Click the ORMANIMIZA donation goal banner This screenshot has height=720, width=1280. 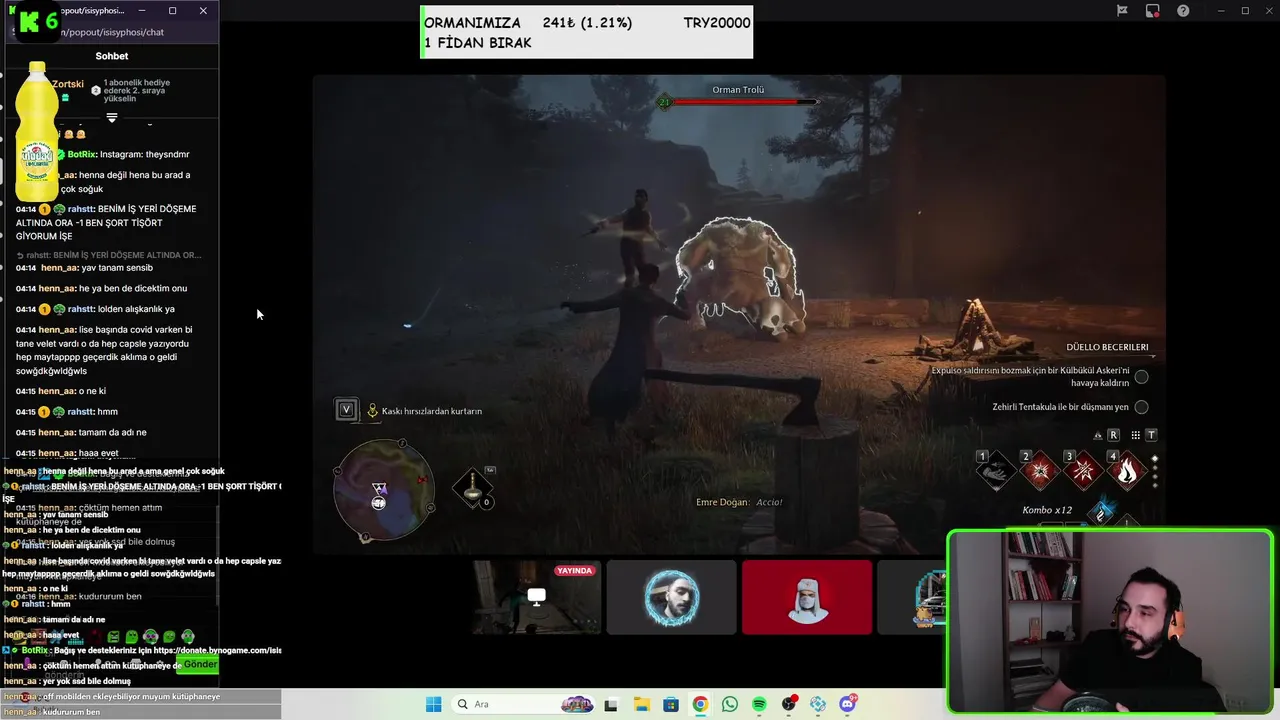586,32
